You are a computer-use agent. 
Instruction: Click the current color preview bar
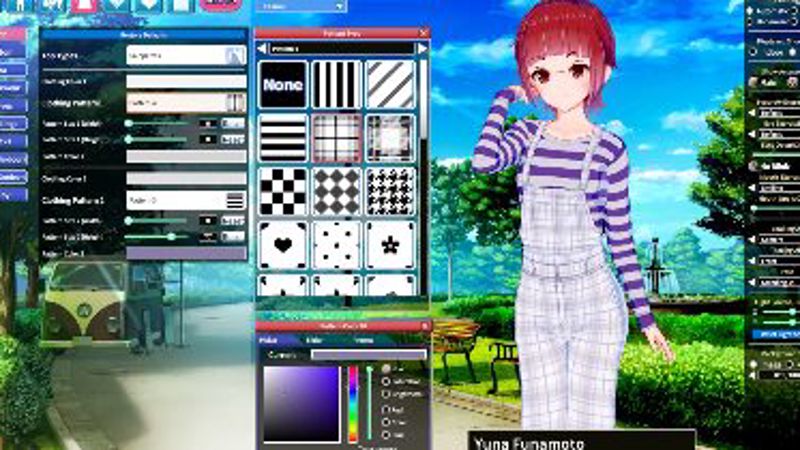[x=368, y=355]
